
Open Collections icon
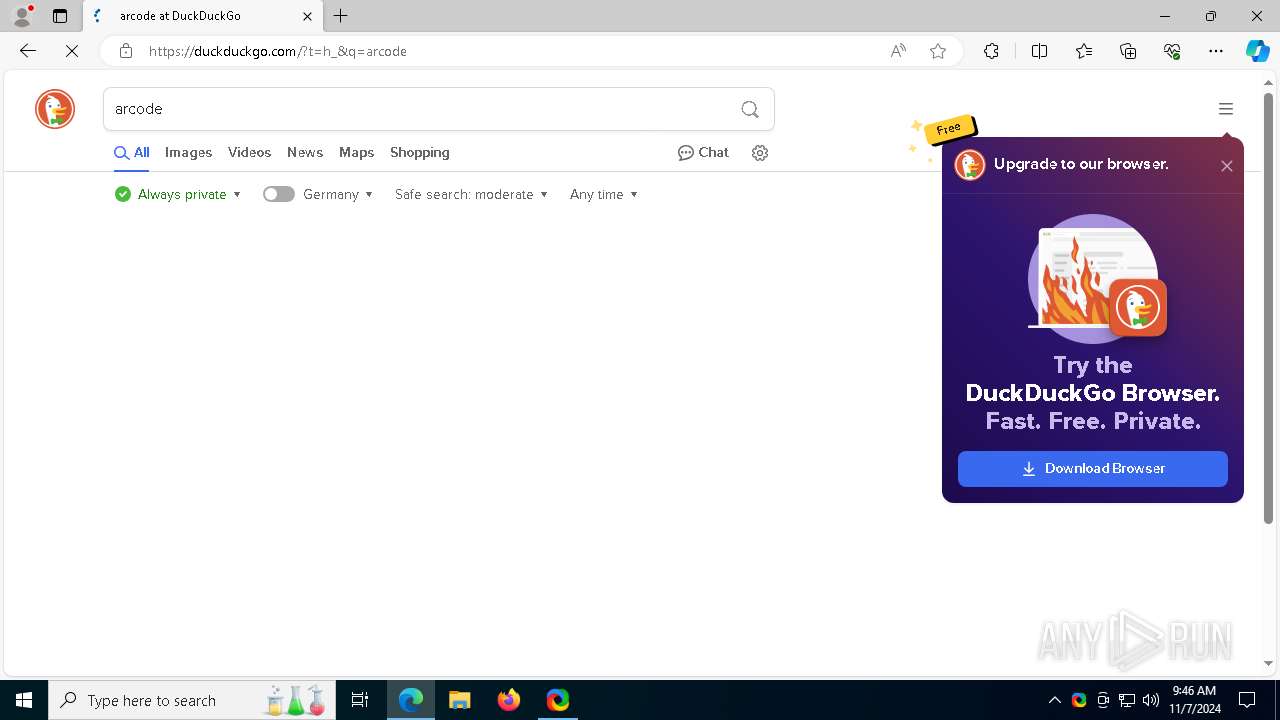click(x=1128, y=51)
